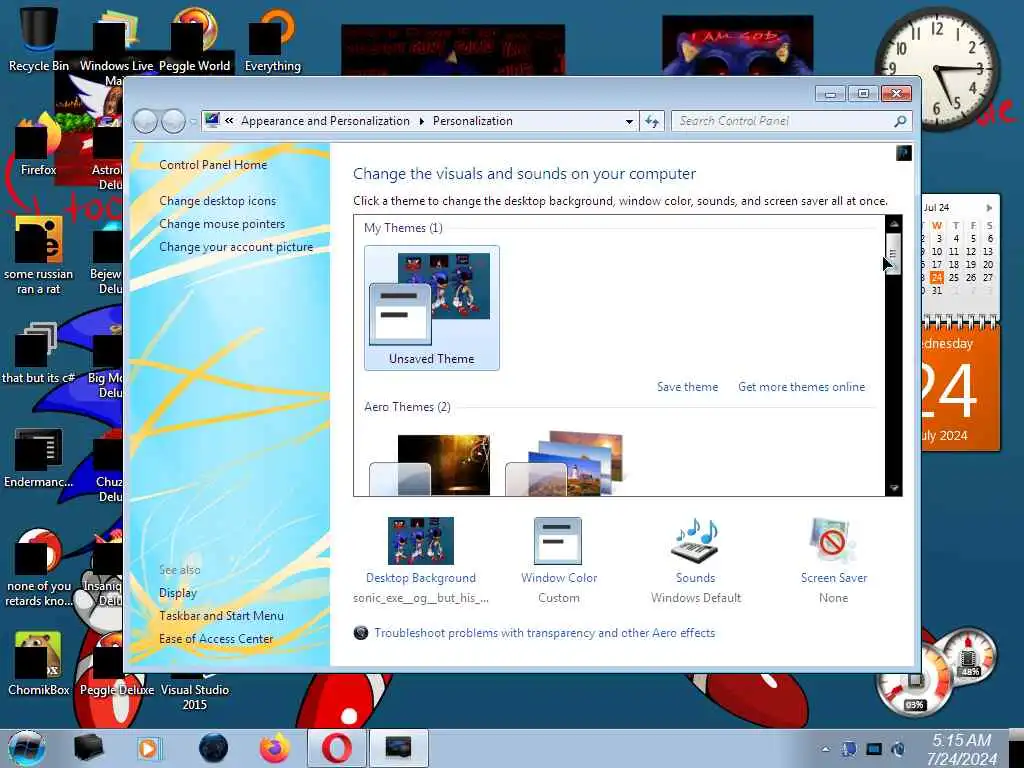Open Change desktop icons
The image size is (1024, 768).
[217, 201]
